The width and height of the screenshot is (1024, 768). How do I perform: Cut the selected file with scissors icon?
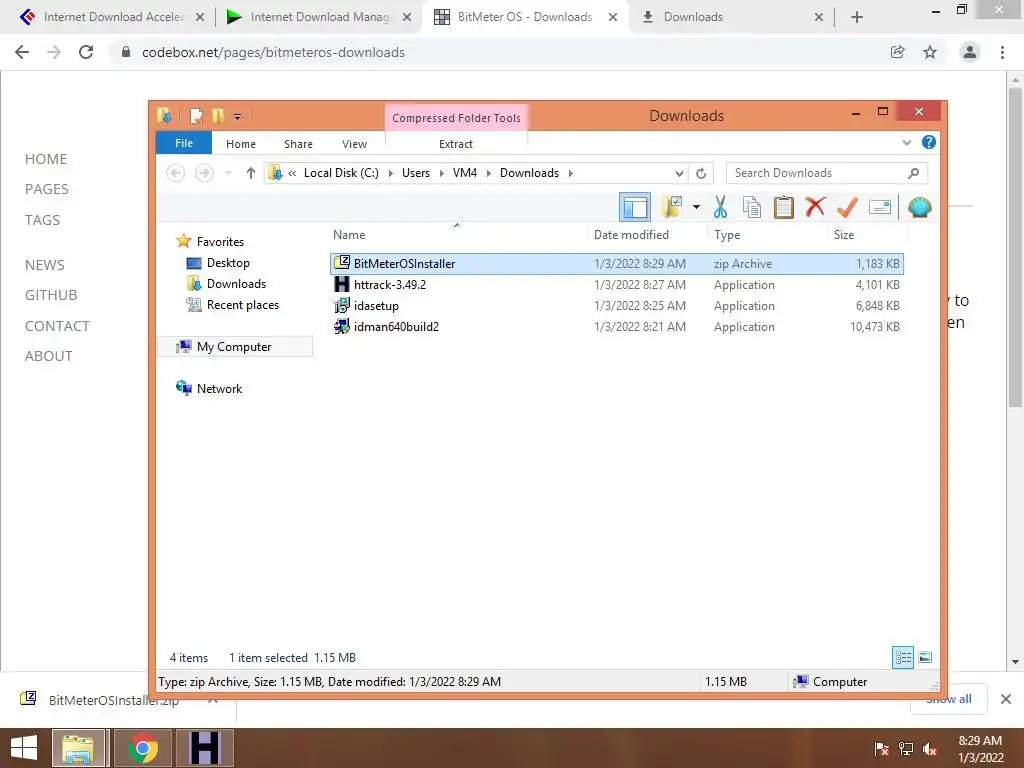click(x=720, y=208)
